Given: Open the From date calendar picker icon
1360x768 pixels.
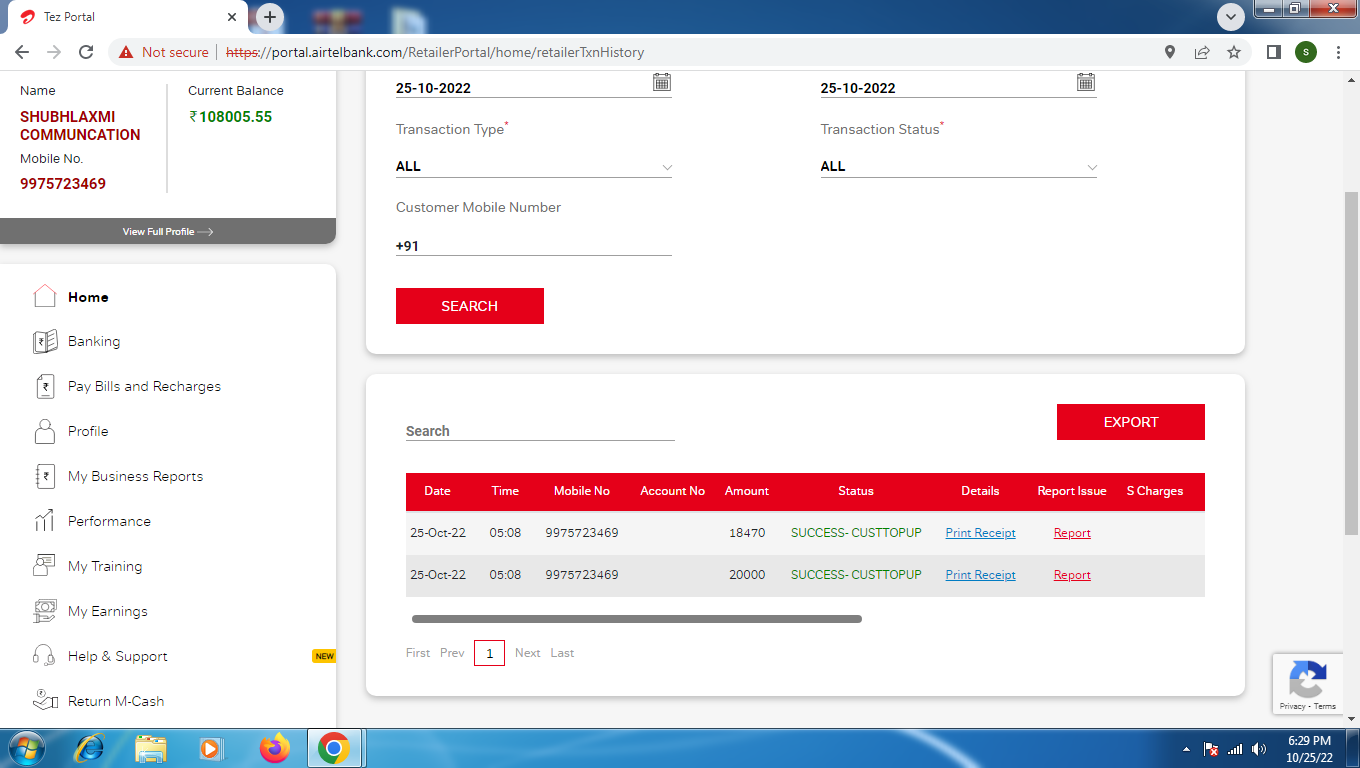Looking at the screenshot, I should pos(661,82).
